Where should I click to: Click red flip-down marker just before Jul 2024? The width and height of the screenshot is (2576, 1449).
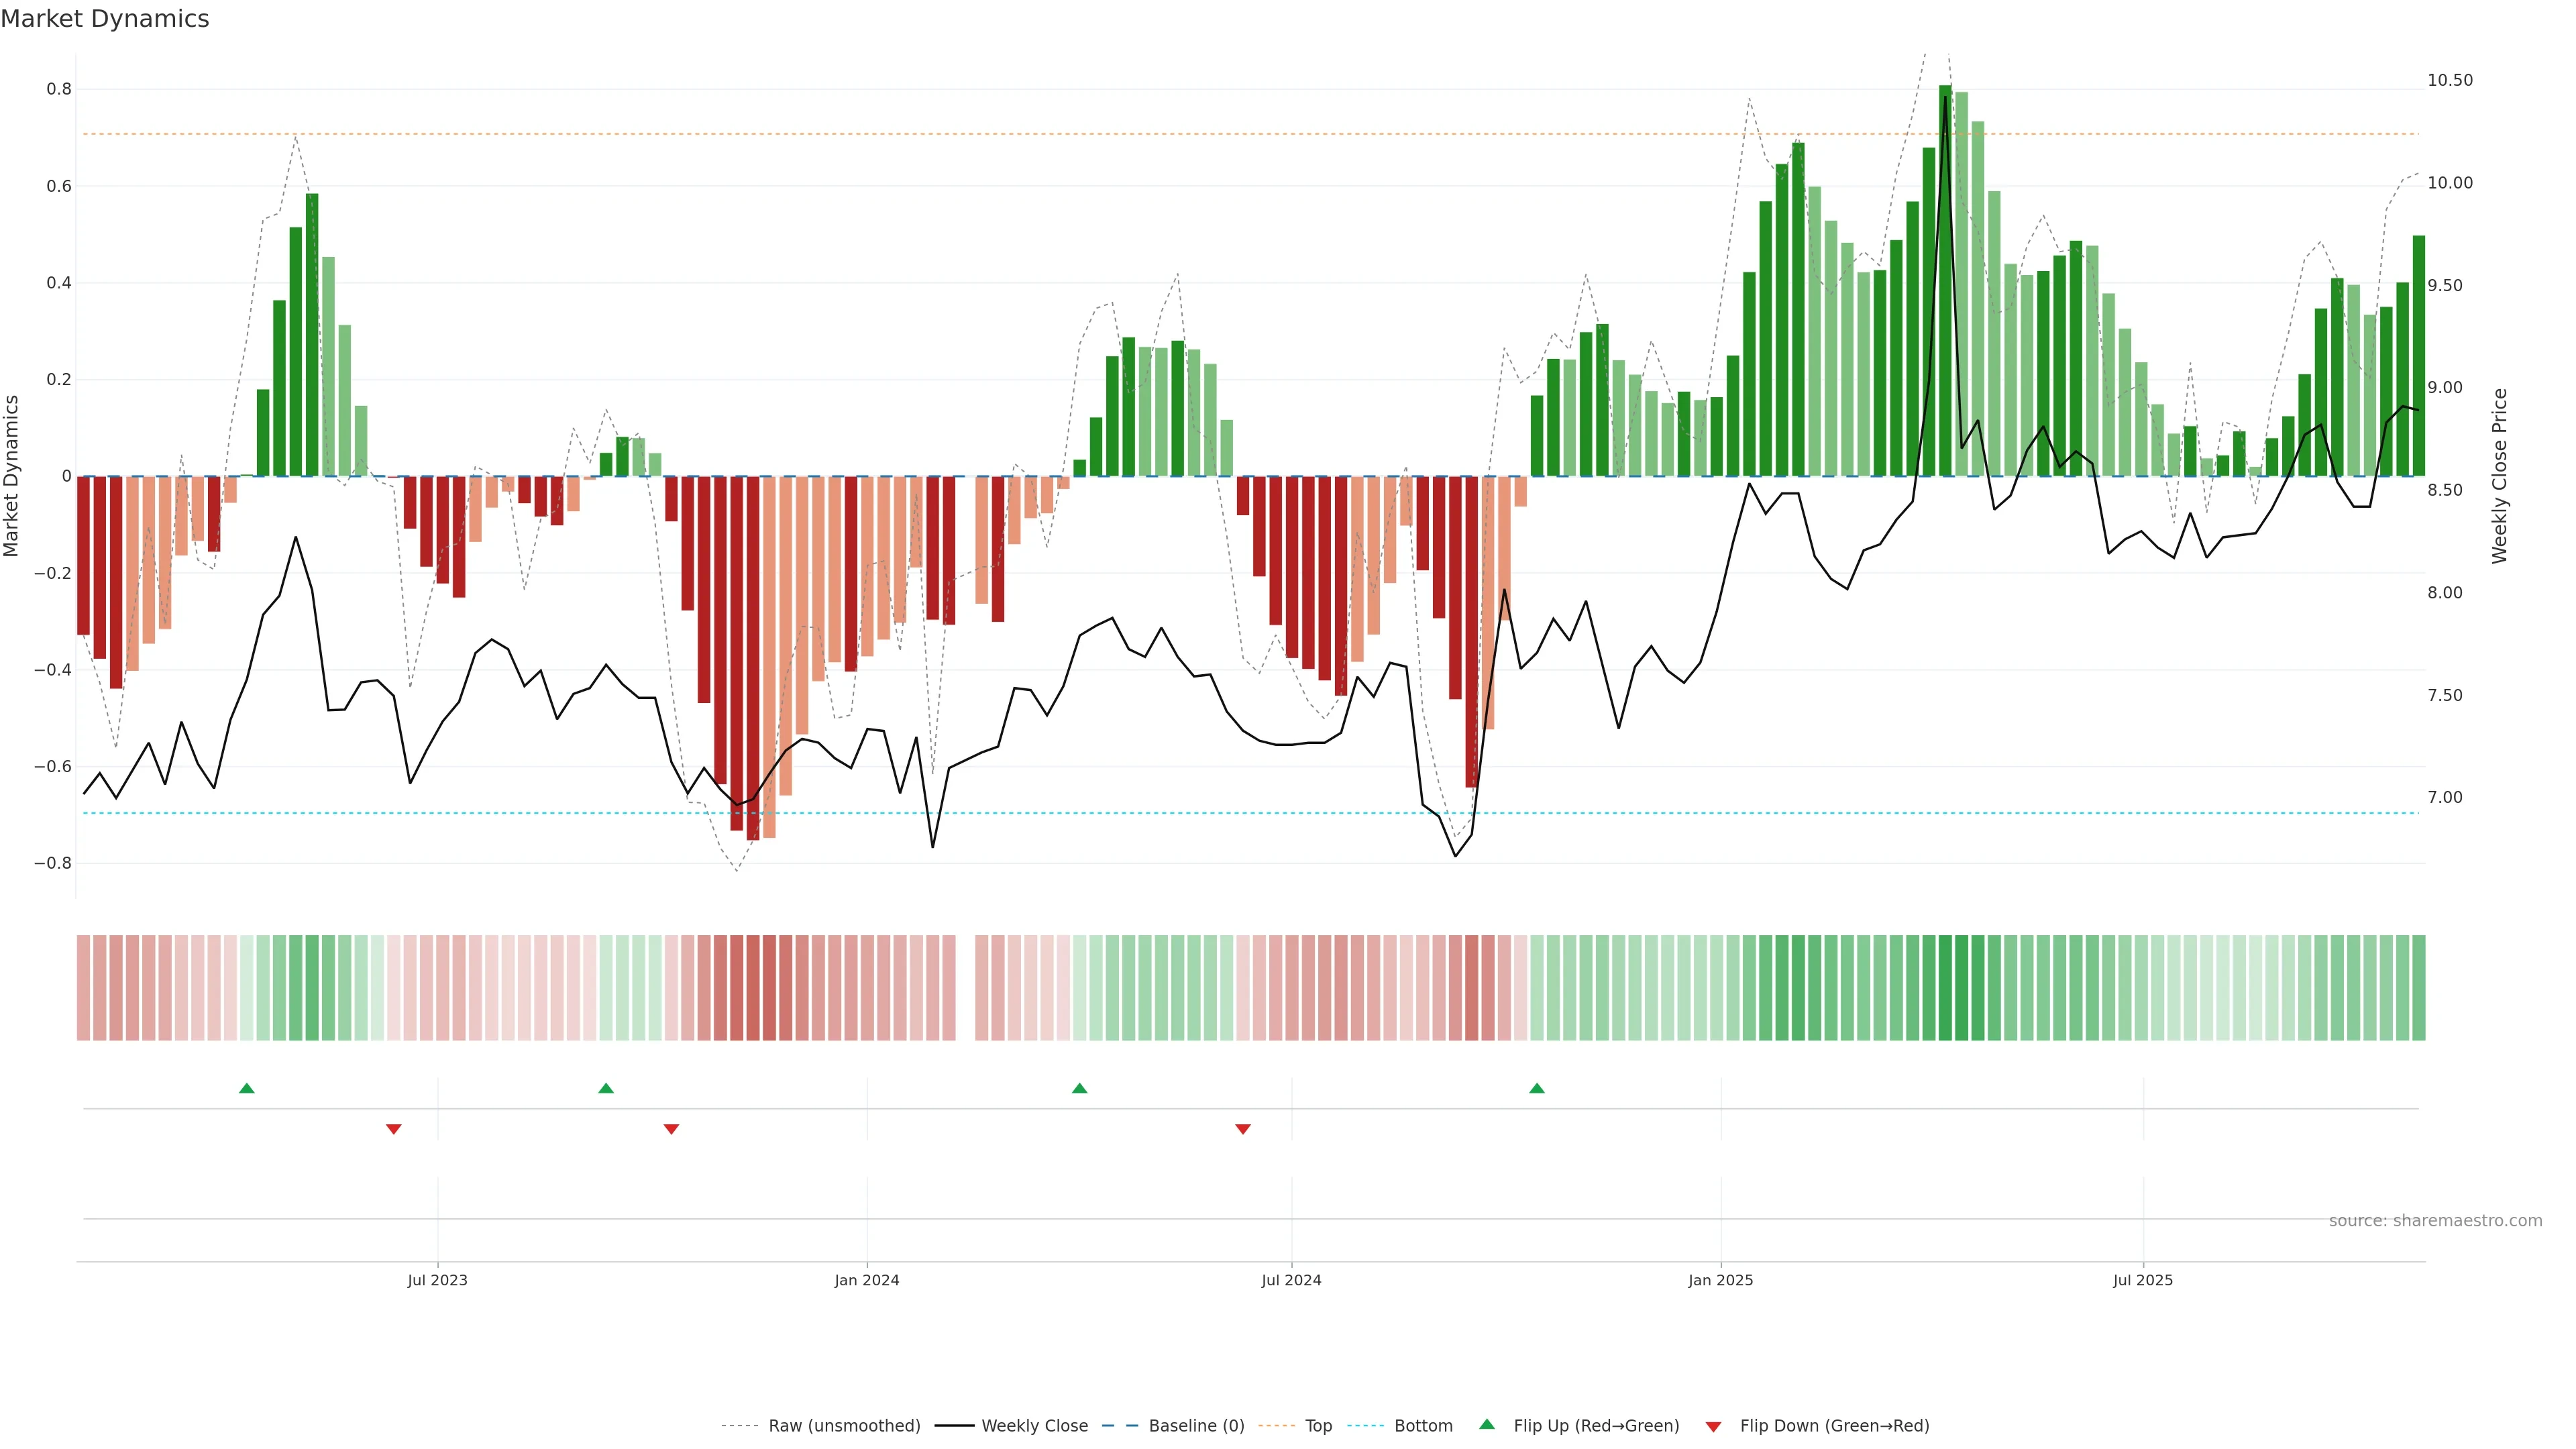[1243, 1129]
